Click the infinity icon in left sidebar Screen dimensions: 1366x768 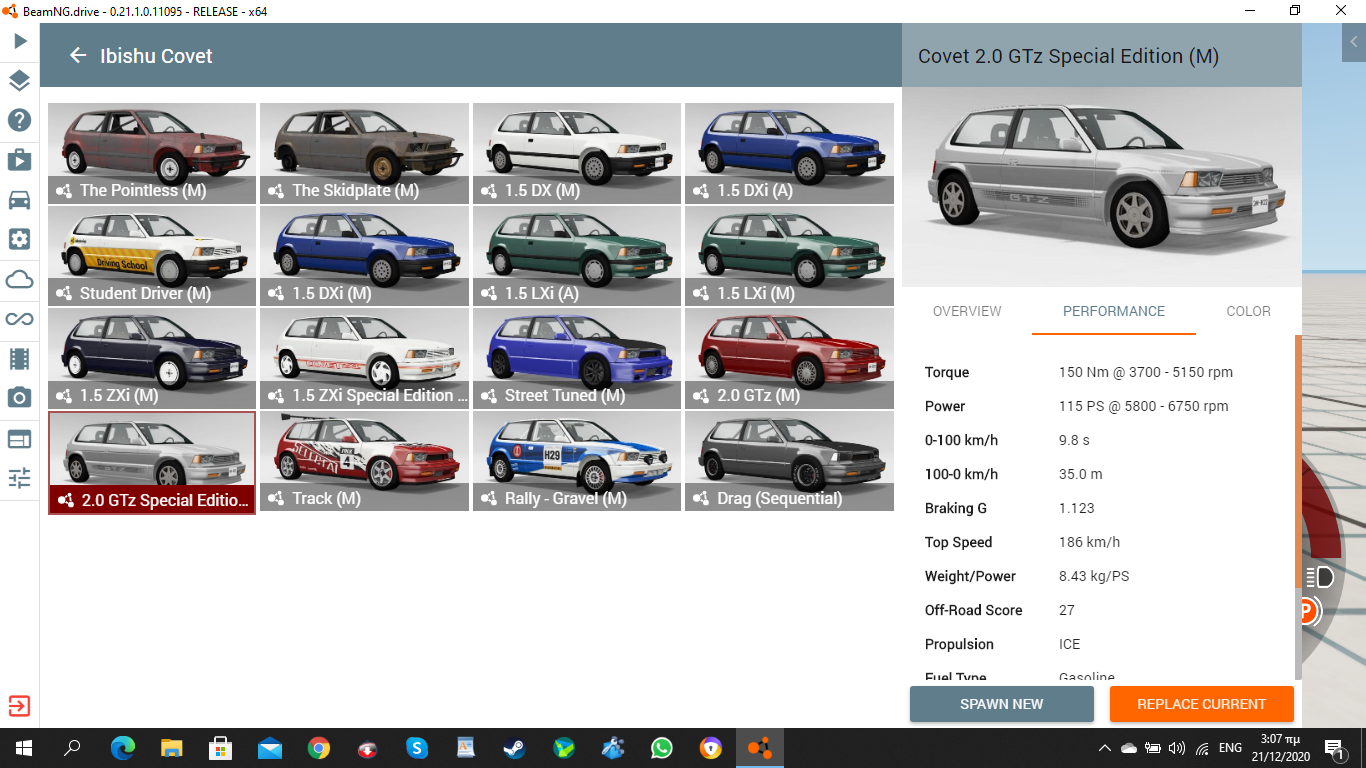point(20,319)
